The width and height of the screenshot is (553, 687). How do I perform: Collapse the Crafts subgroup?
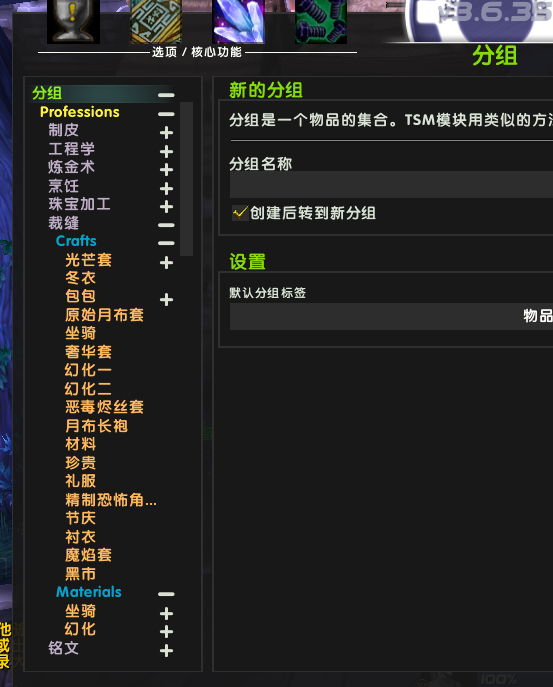pos(166,243)
